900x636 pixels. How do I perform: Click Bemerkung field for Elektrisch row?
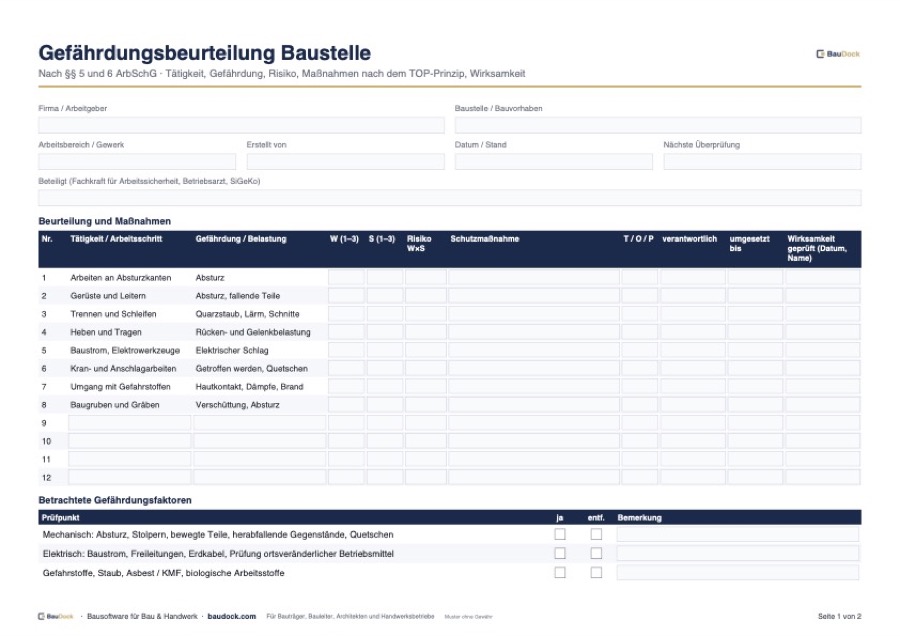coord(738,553)
